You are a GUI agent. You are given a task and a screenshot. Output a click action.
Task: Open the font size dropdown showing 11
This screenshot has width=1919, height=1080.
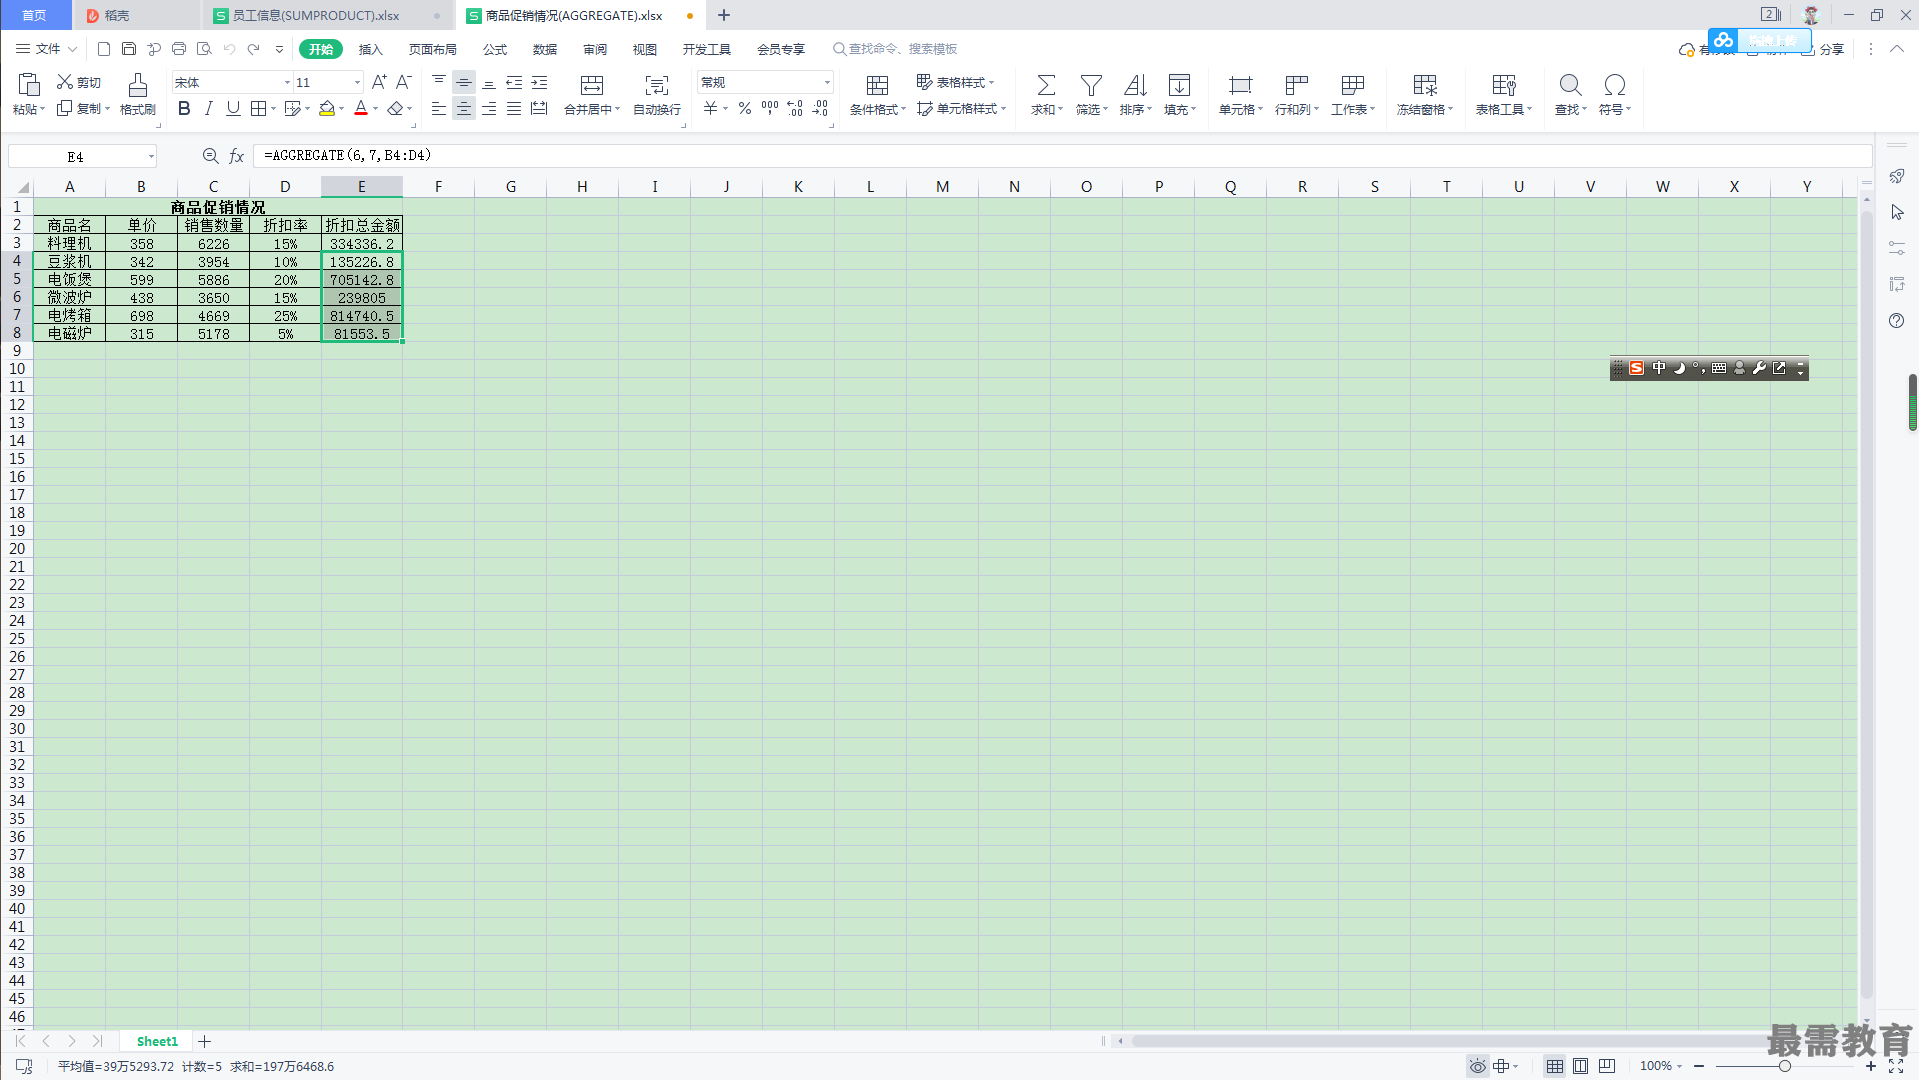(x=357, y=83)
